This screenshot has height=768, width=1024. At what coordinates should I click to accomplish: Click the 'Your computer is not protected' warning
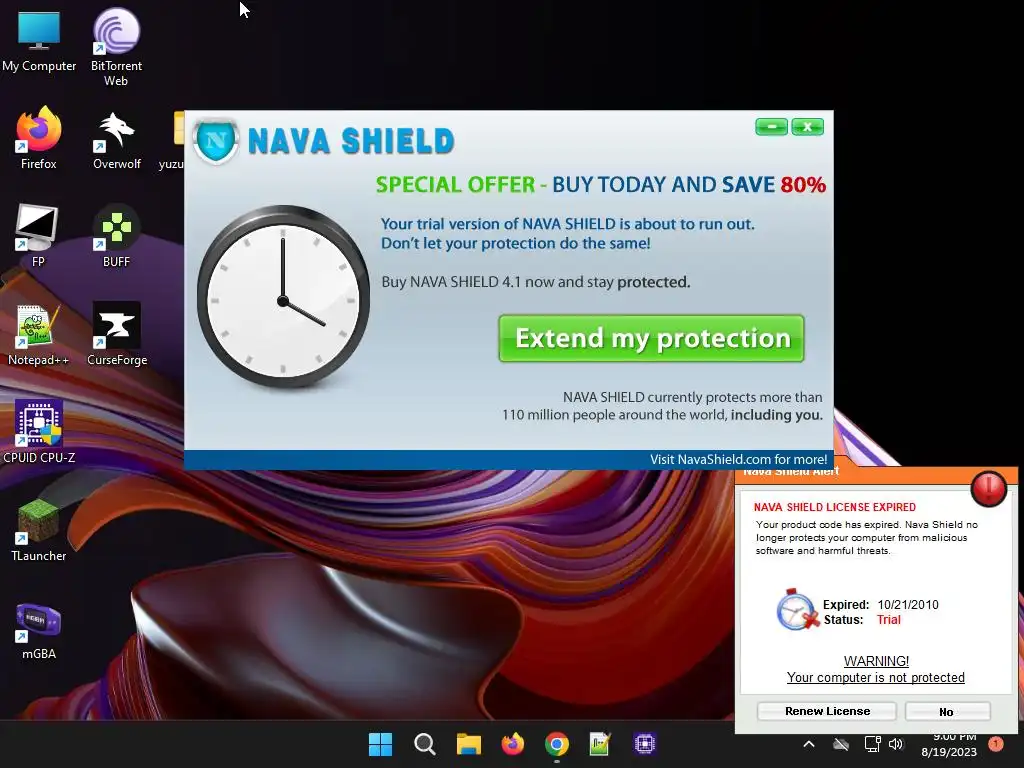point(875,677)
